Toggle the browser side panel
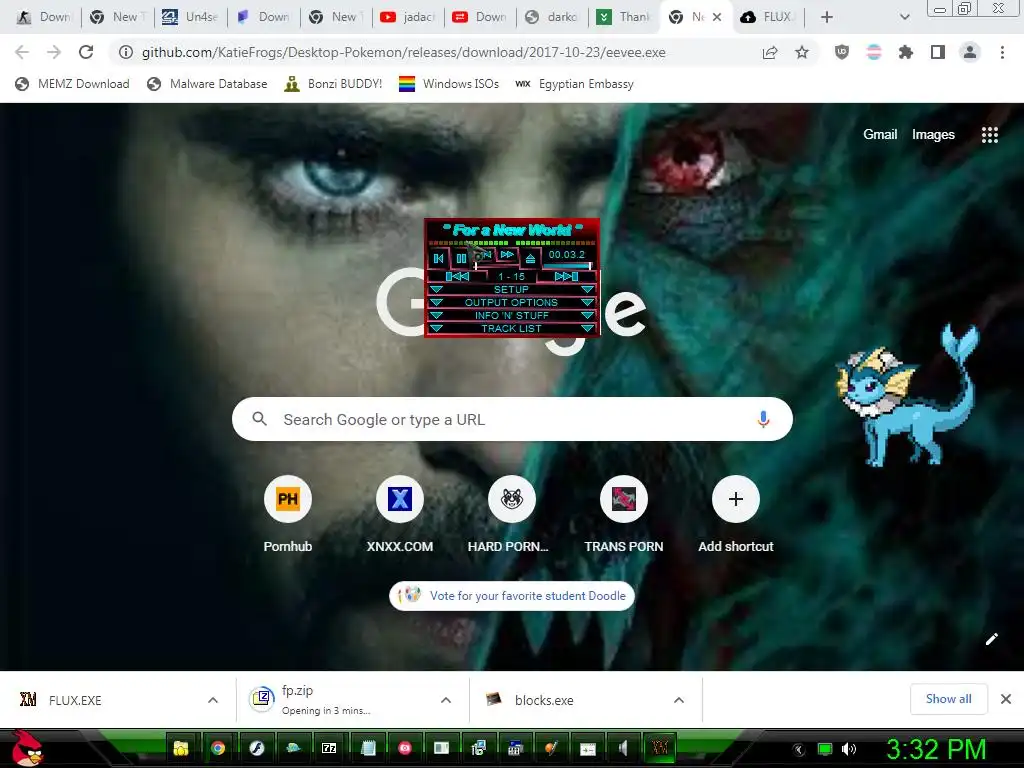The height and width of the screenshot is (768, 1024). (x=938, y=52)
